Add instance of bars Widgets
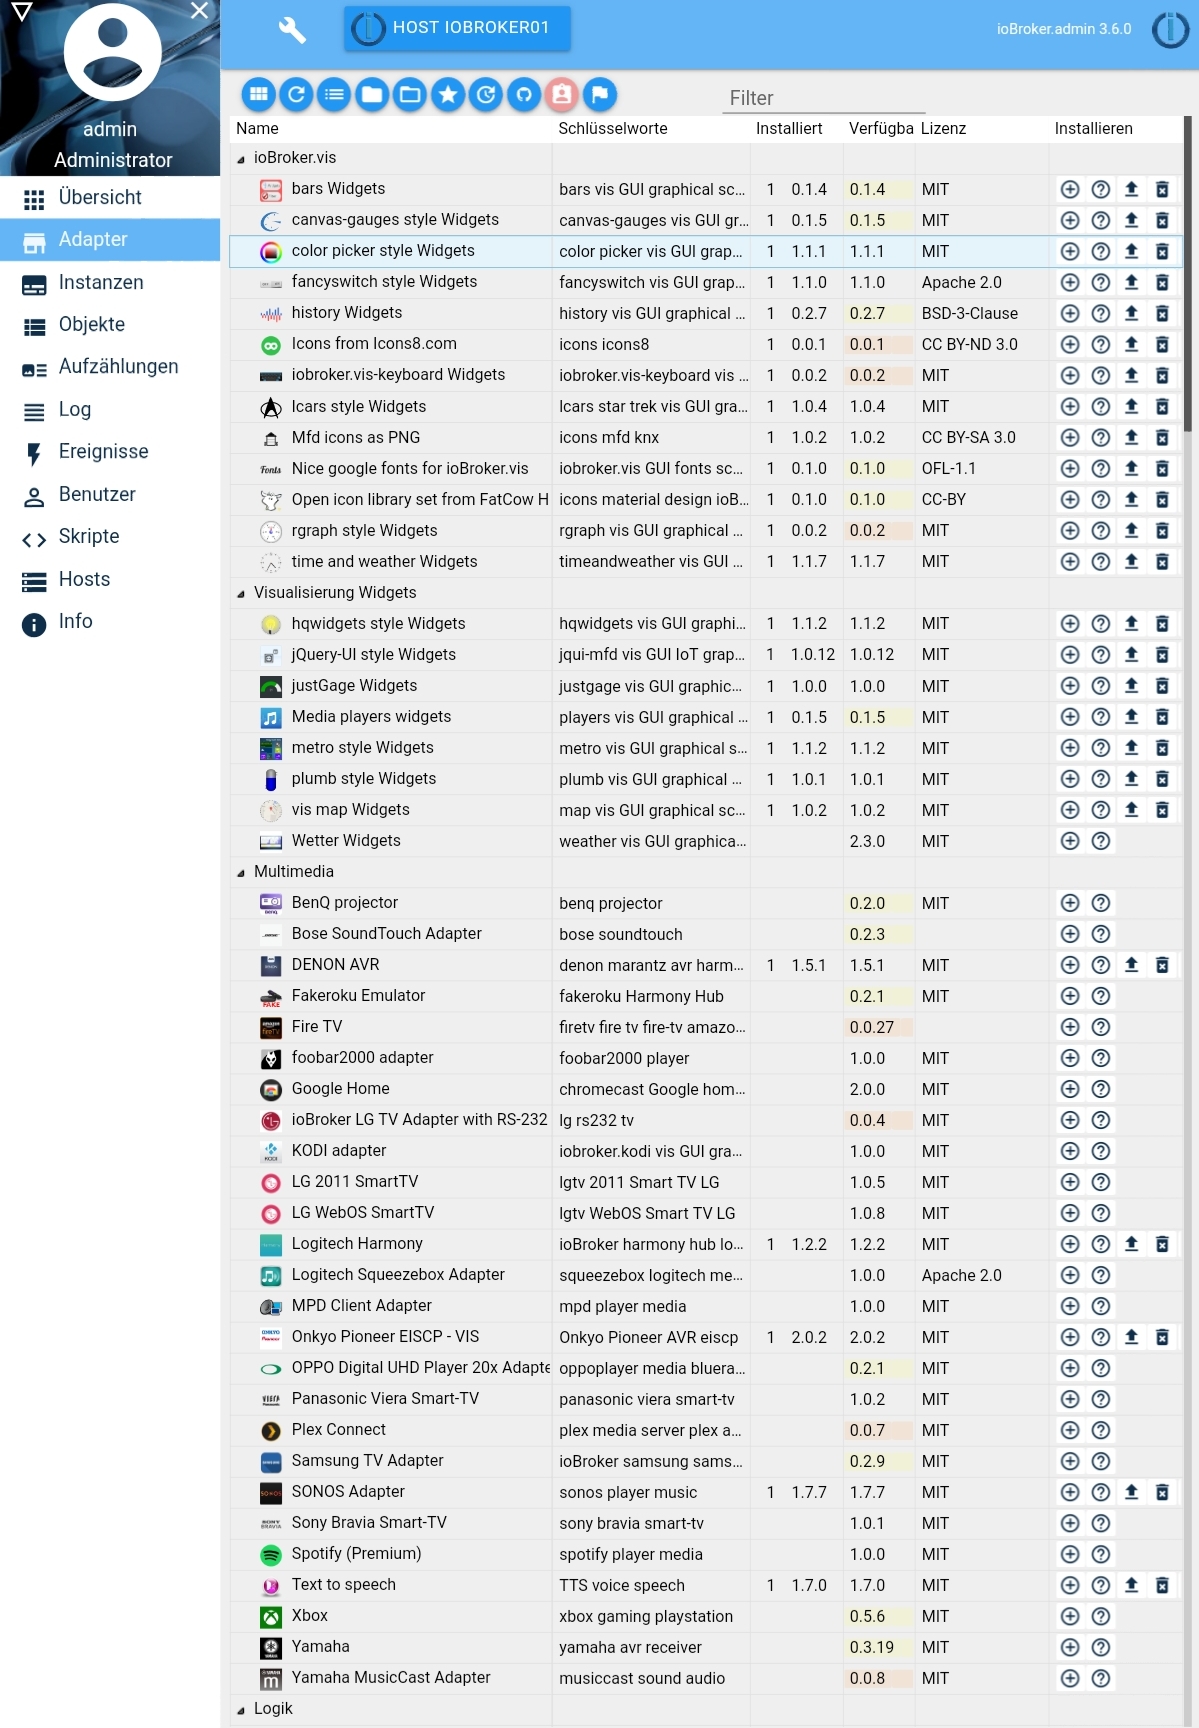Image resolution: width=1199 pixels, height=1728 pixels. click(1070, 189)
